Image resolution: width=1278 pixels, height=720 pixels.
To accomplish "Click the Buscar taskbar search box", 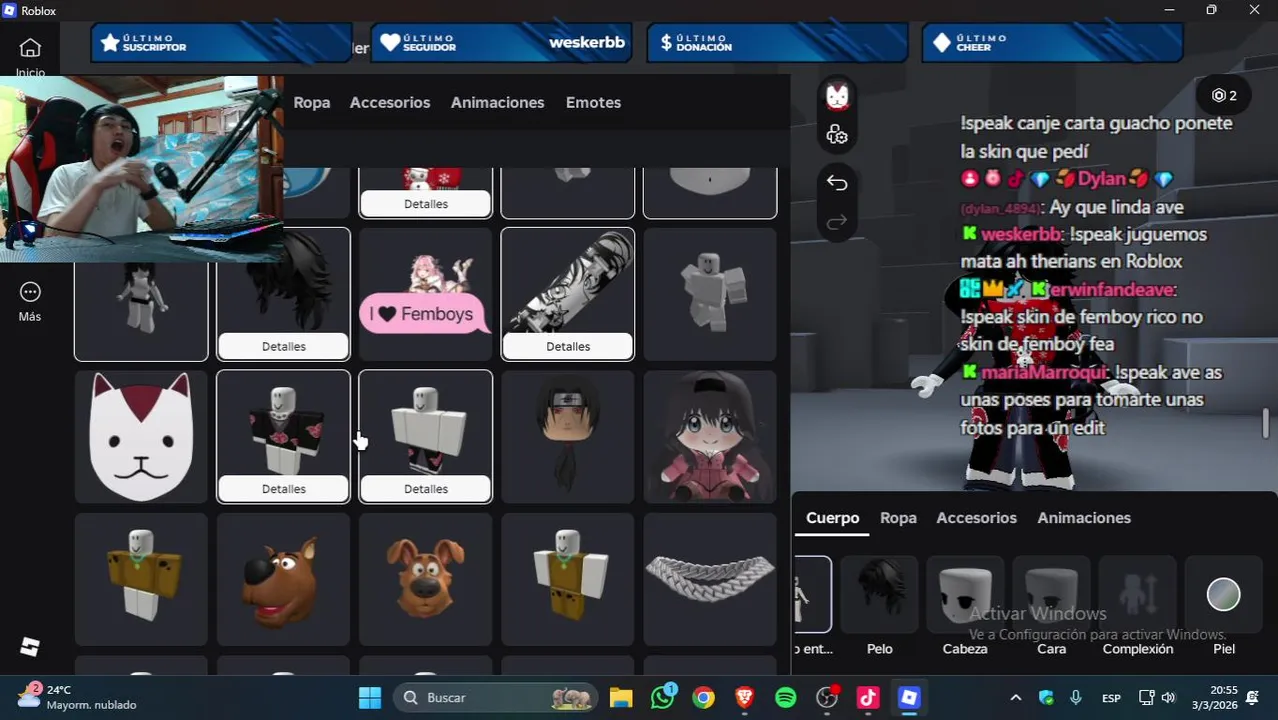I will coord(496,697).
